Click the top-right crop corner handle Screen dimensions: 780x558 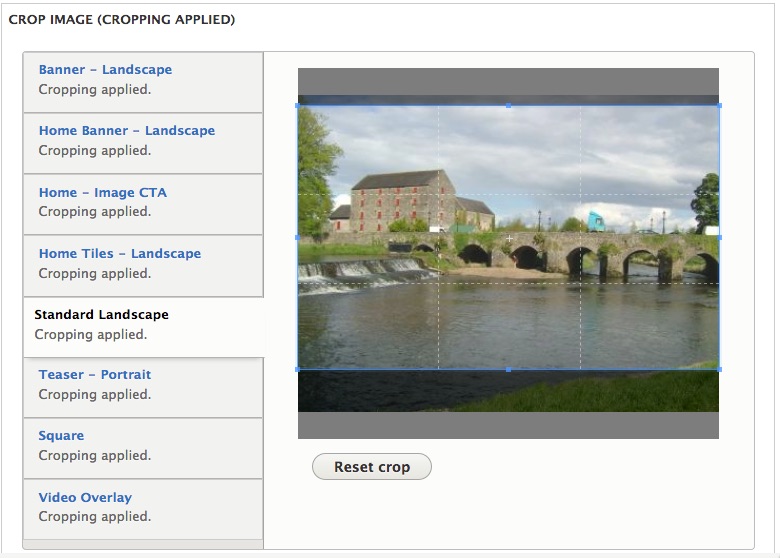[719, 105]
